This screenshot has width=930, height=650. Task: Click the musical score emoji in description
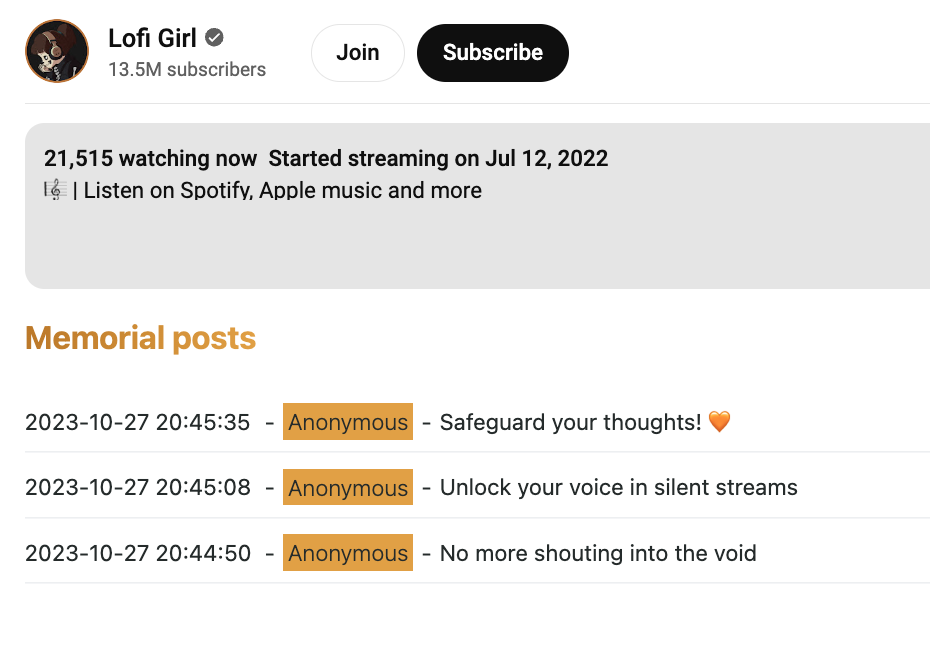pos(55,190)
